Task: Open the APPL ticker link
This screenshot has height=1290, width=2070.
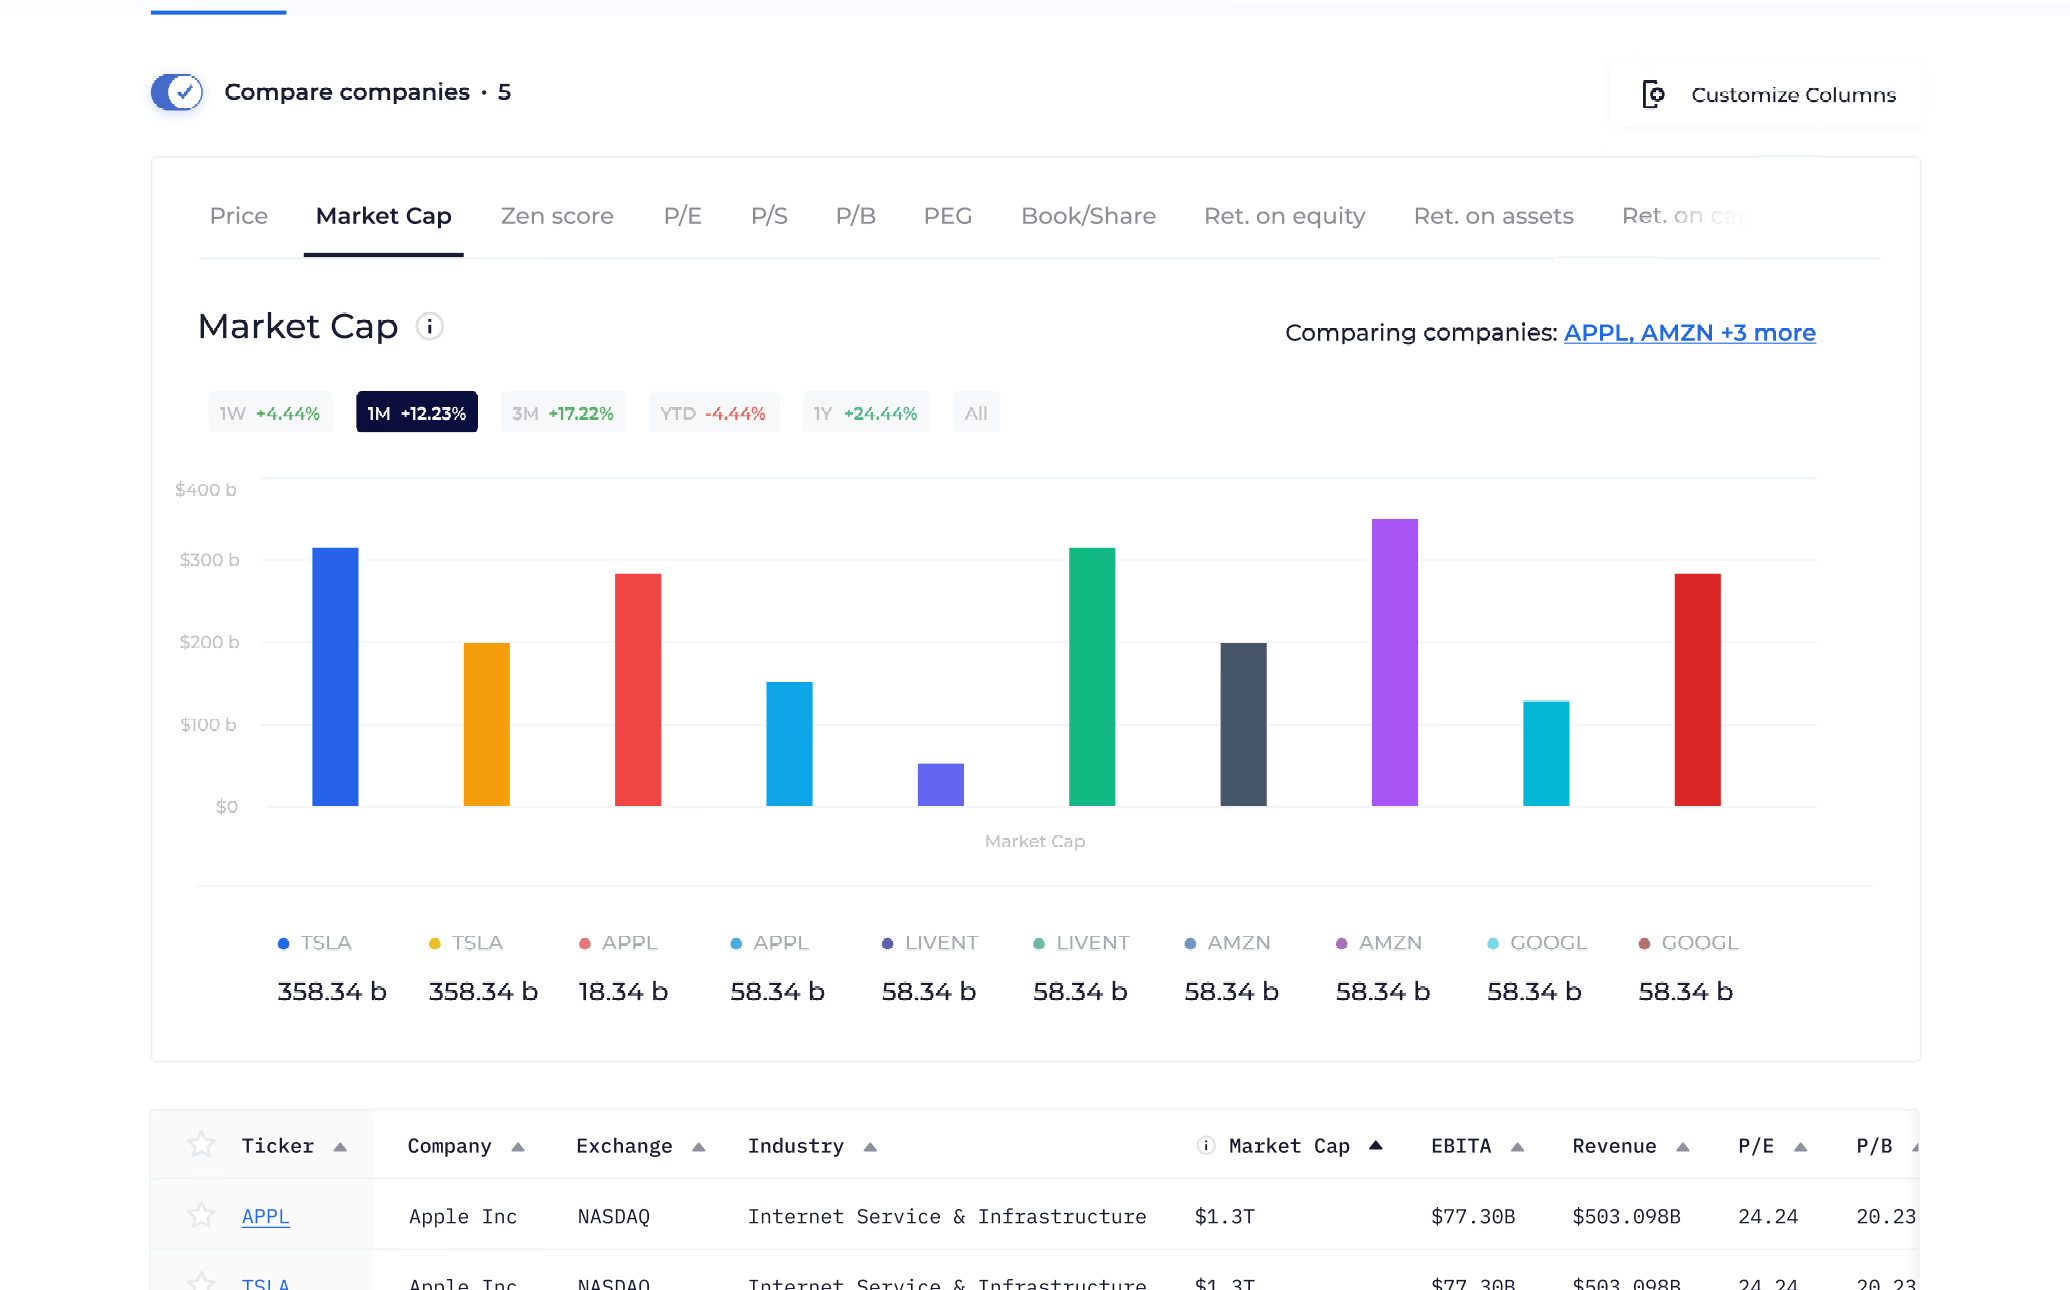Action: (266, 1217)
